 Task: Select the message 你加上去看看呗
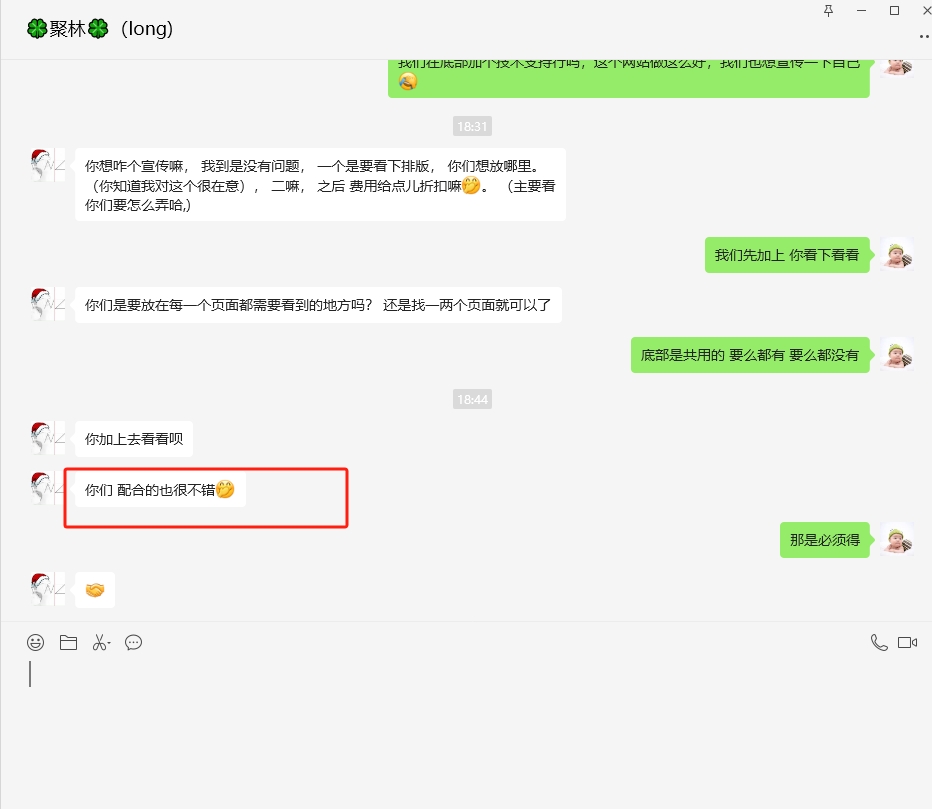(134, 439)
